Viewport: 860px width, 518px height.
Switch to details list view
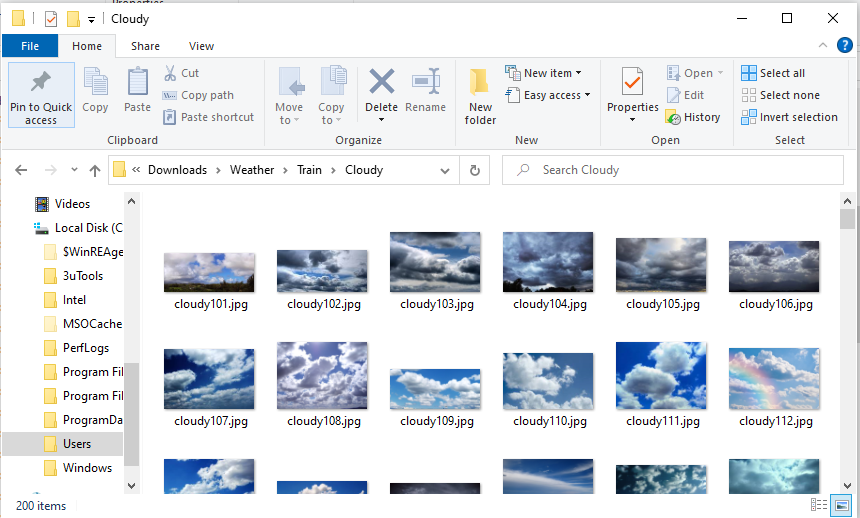click(819, 505)
